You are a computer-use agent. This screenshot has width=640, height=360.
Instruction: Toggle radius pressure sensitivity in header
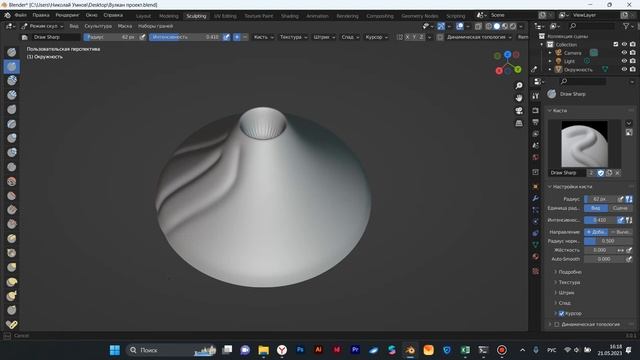pyautogui.click(x=142, y=37)
